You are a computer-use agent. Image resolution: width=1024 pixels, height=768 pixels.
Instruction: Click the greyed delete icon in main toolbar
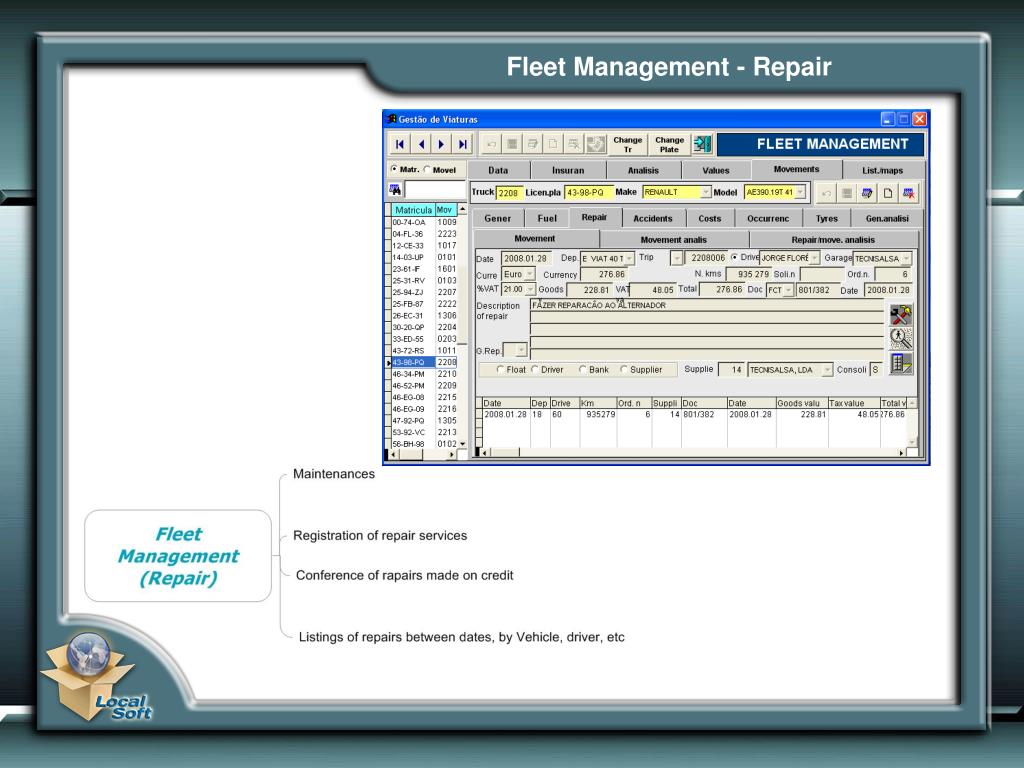coord(573,144)
